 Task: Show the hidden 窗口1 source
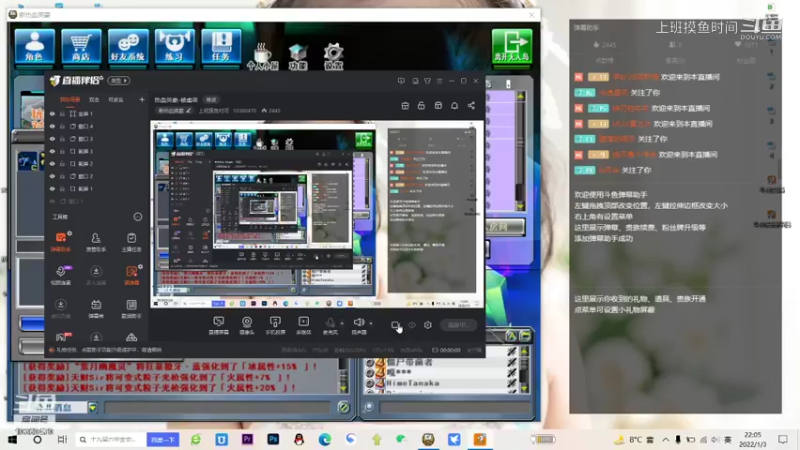pyautogui.click(x=52, y=201)
